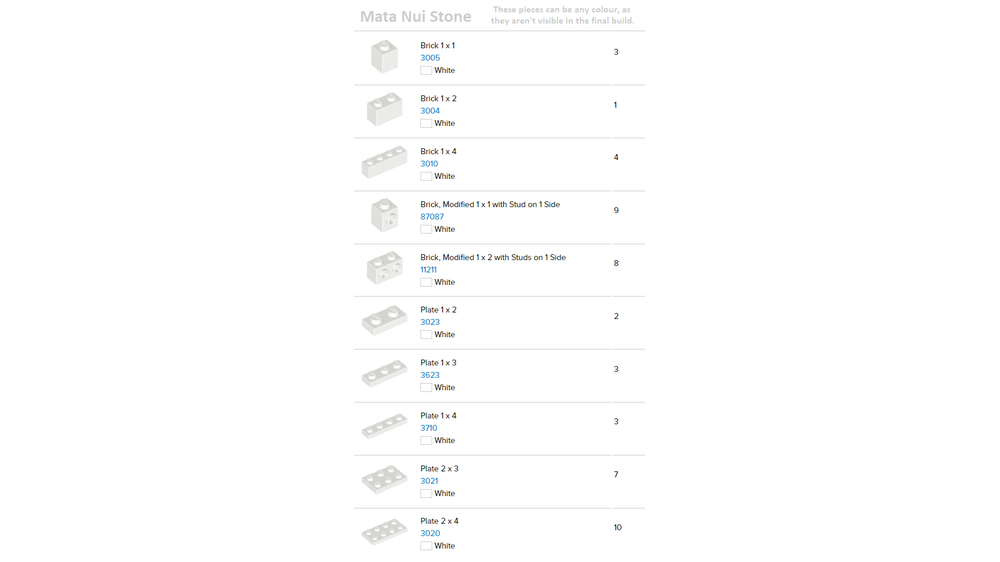This screenshot has height=562, width=1000.
Task: Open part number 11211 link
Action: click(x=428, y=270)
